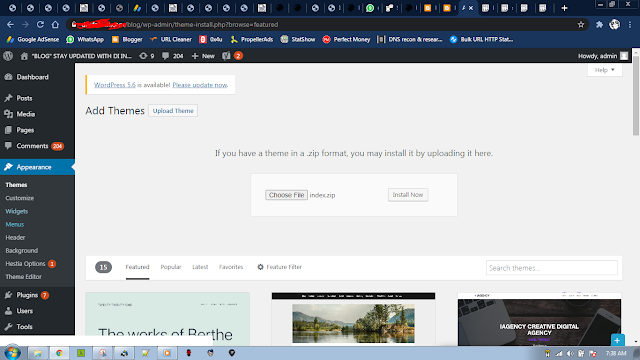Viewport: 640px width, 360px height.
Task: Open Blogger bookmark
Action: point(127,39)
